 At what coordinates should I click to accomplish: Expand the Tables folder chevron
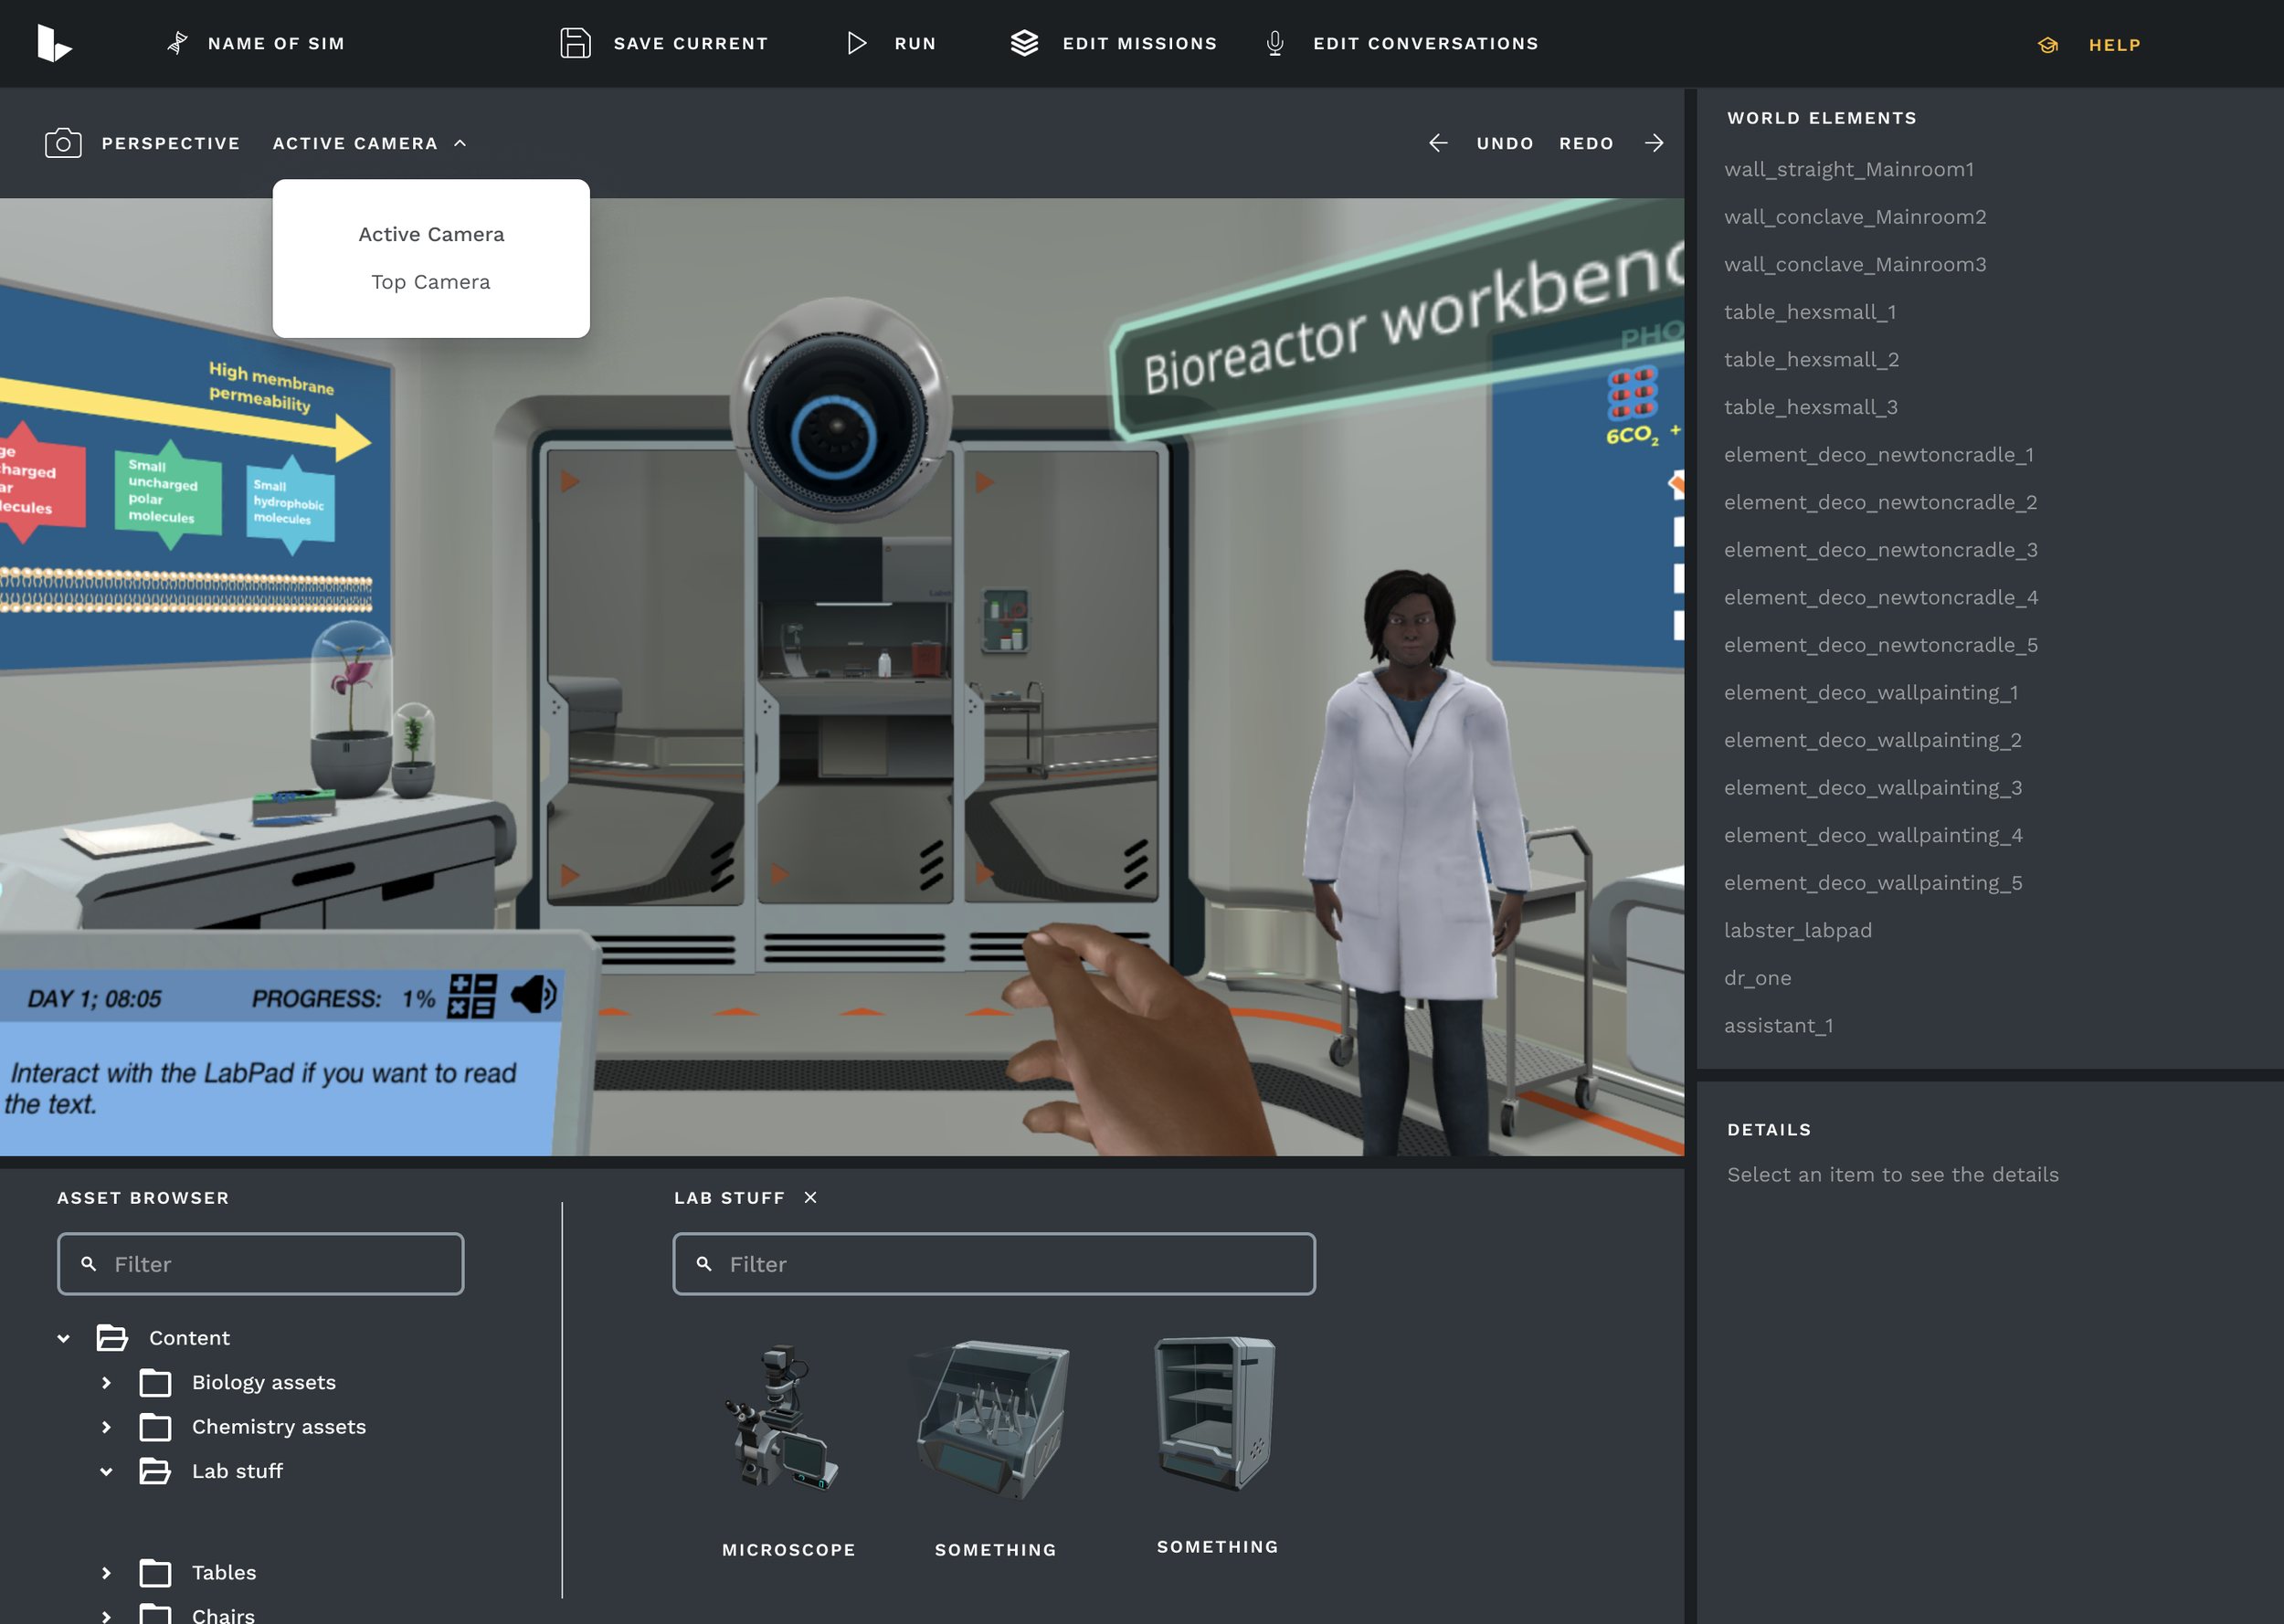coord(106,1572)
